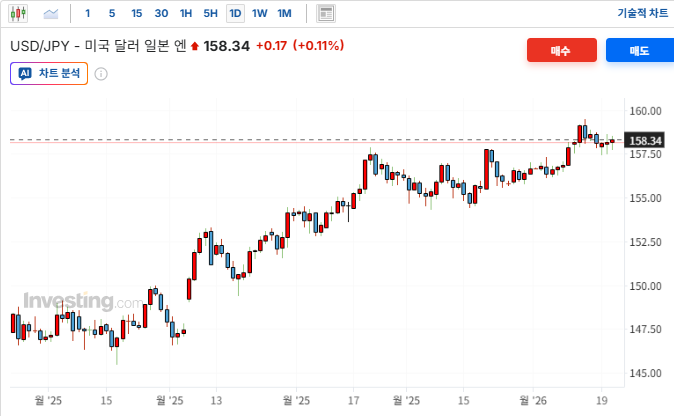This screenshot has height=416, width=674.
Task: Switch to the area line chart icon
Action: 51,14
